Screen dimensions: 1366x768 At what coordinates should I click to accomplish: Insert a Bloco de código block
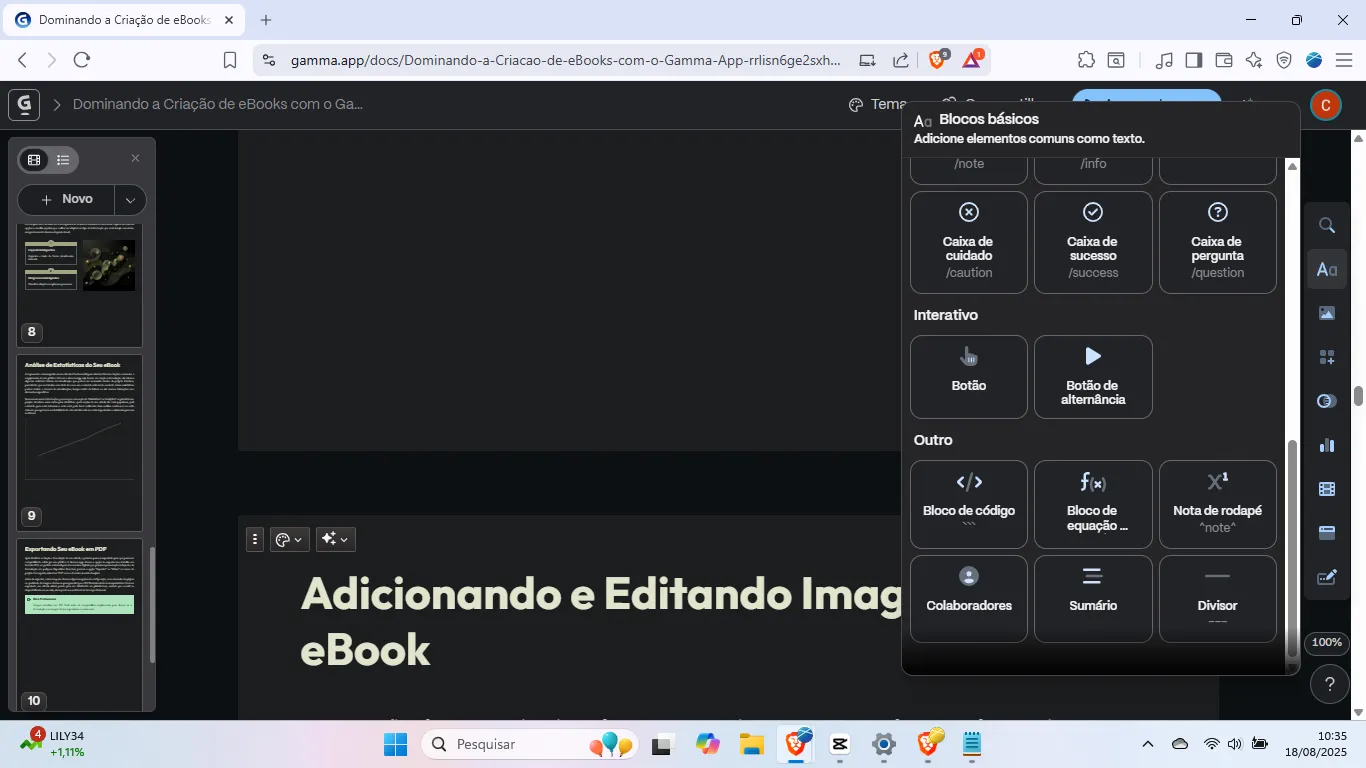coord(968,504)
